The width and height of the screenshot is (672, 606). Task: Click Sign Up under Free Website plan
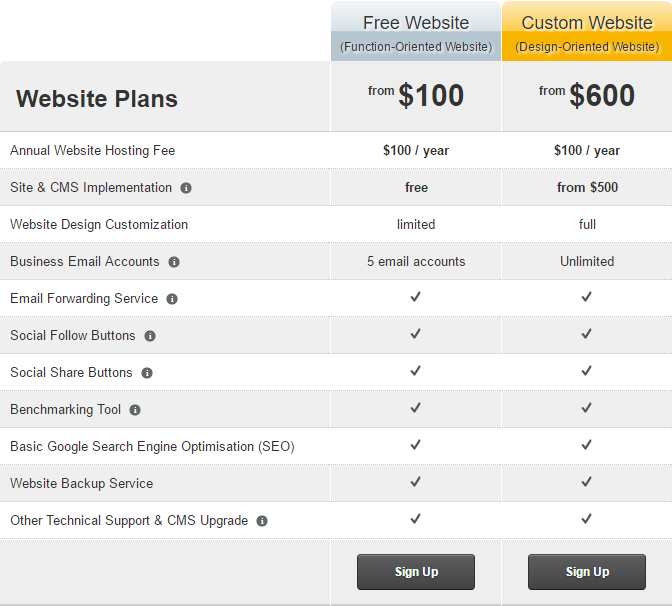416,572
